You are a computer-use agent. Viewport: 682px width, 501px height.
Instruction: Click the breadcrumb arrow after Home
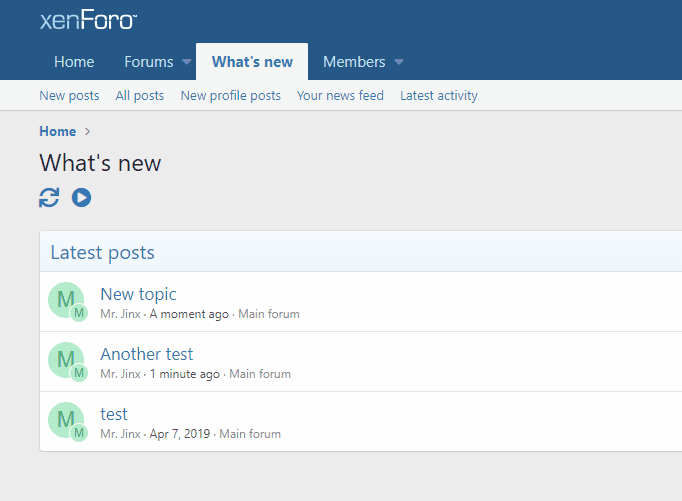[88, 132]
